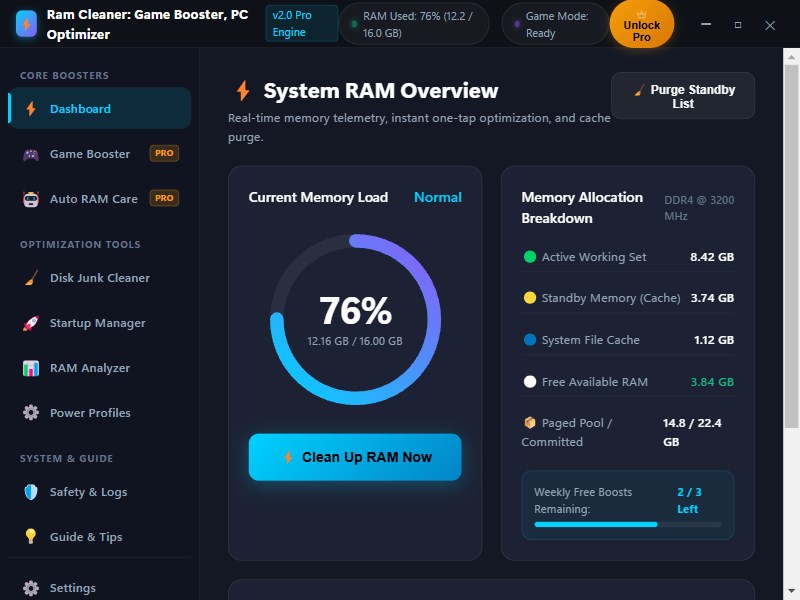Click the scrollbar up arrow
800x600 pixels.
(x=792, y=56)
